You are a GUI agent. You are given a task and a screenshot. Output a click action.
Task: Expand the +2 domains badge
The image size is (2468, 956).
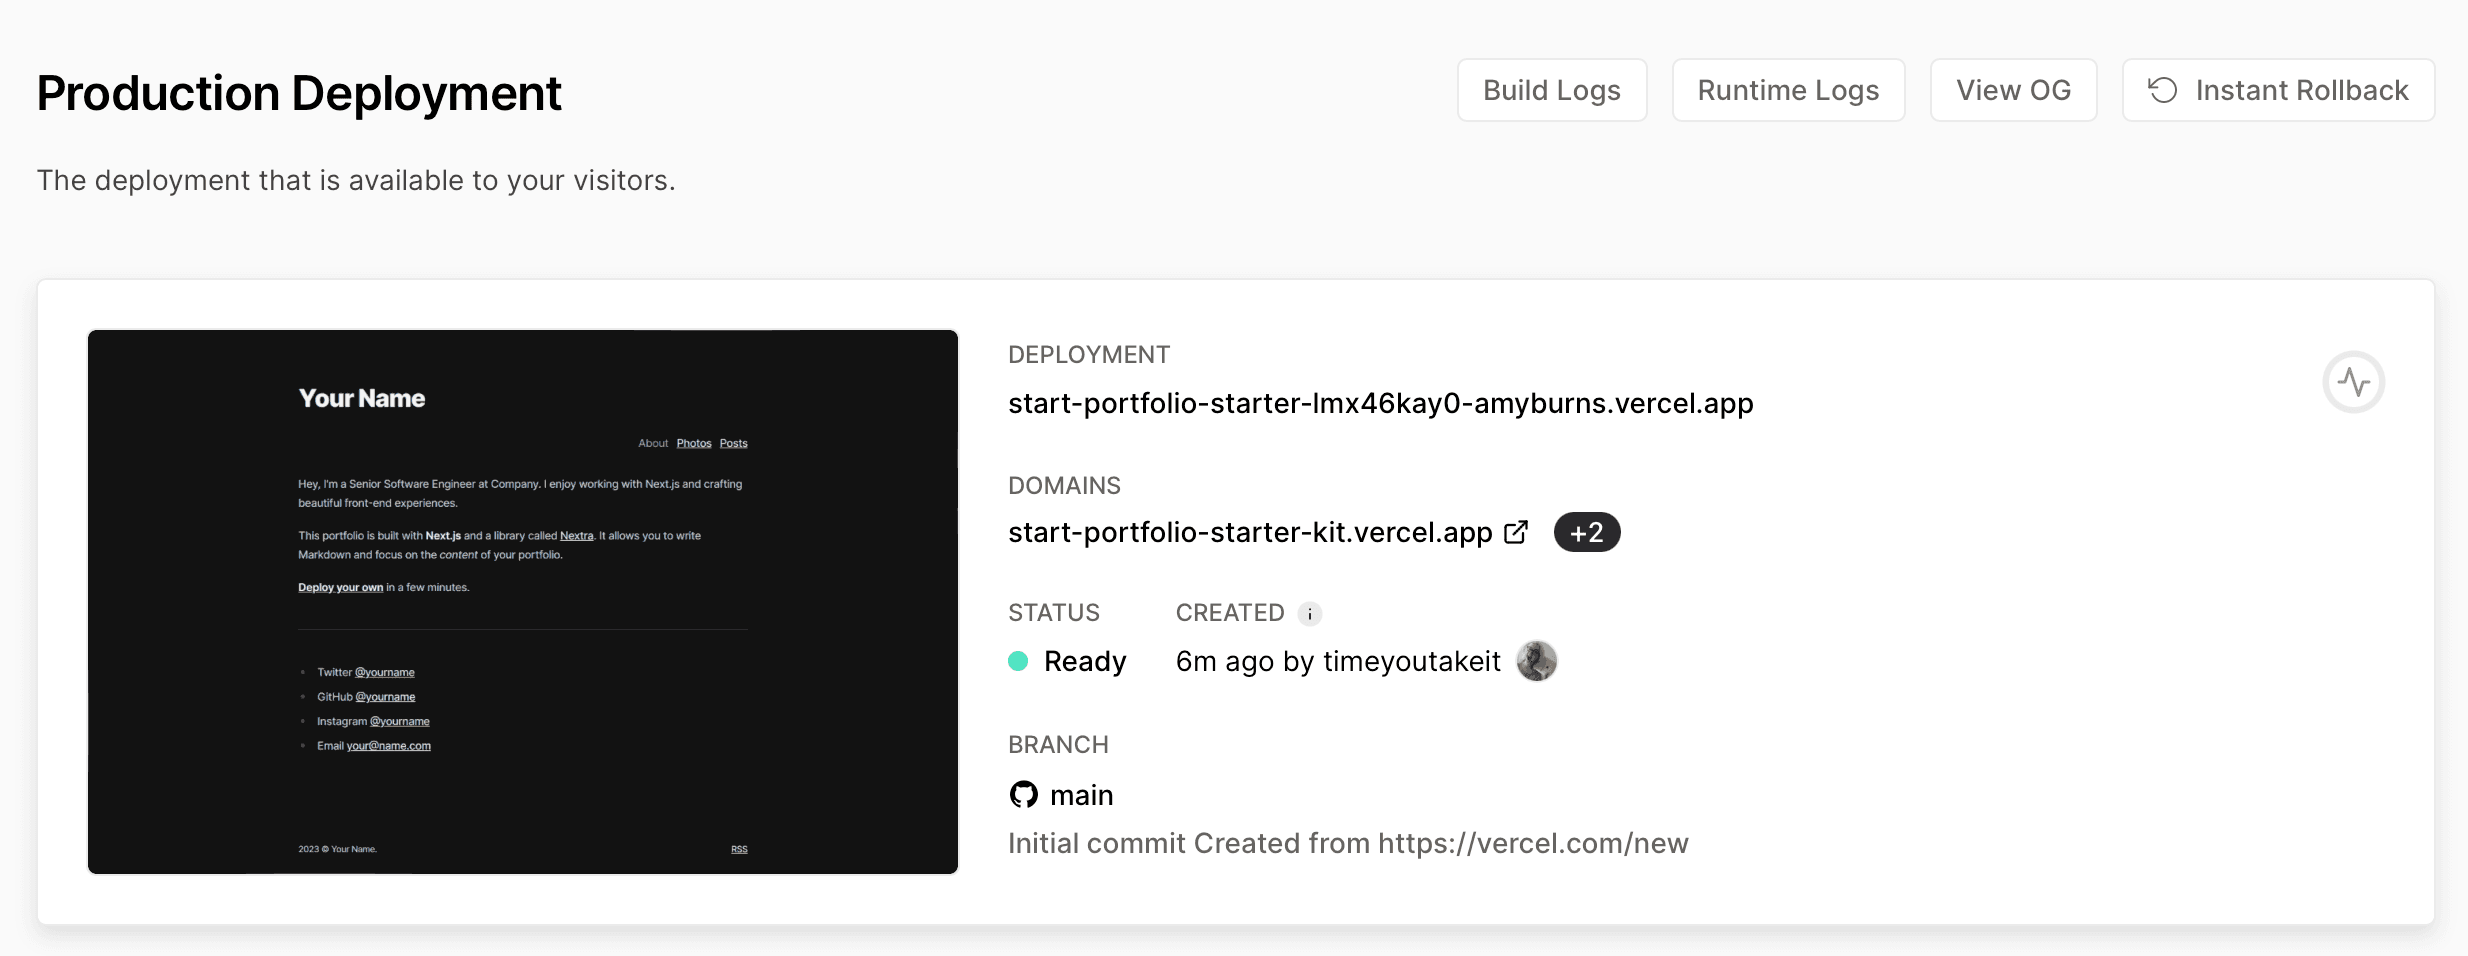[1587, 532]
